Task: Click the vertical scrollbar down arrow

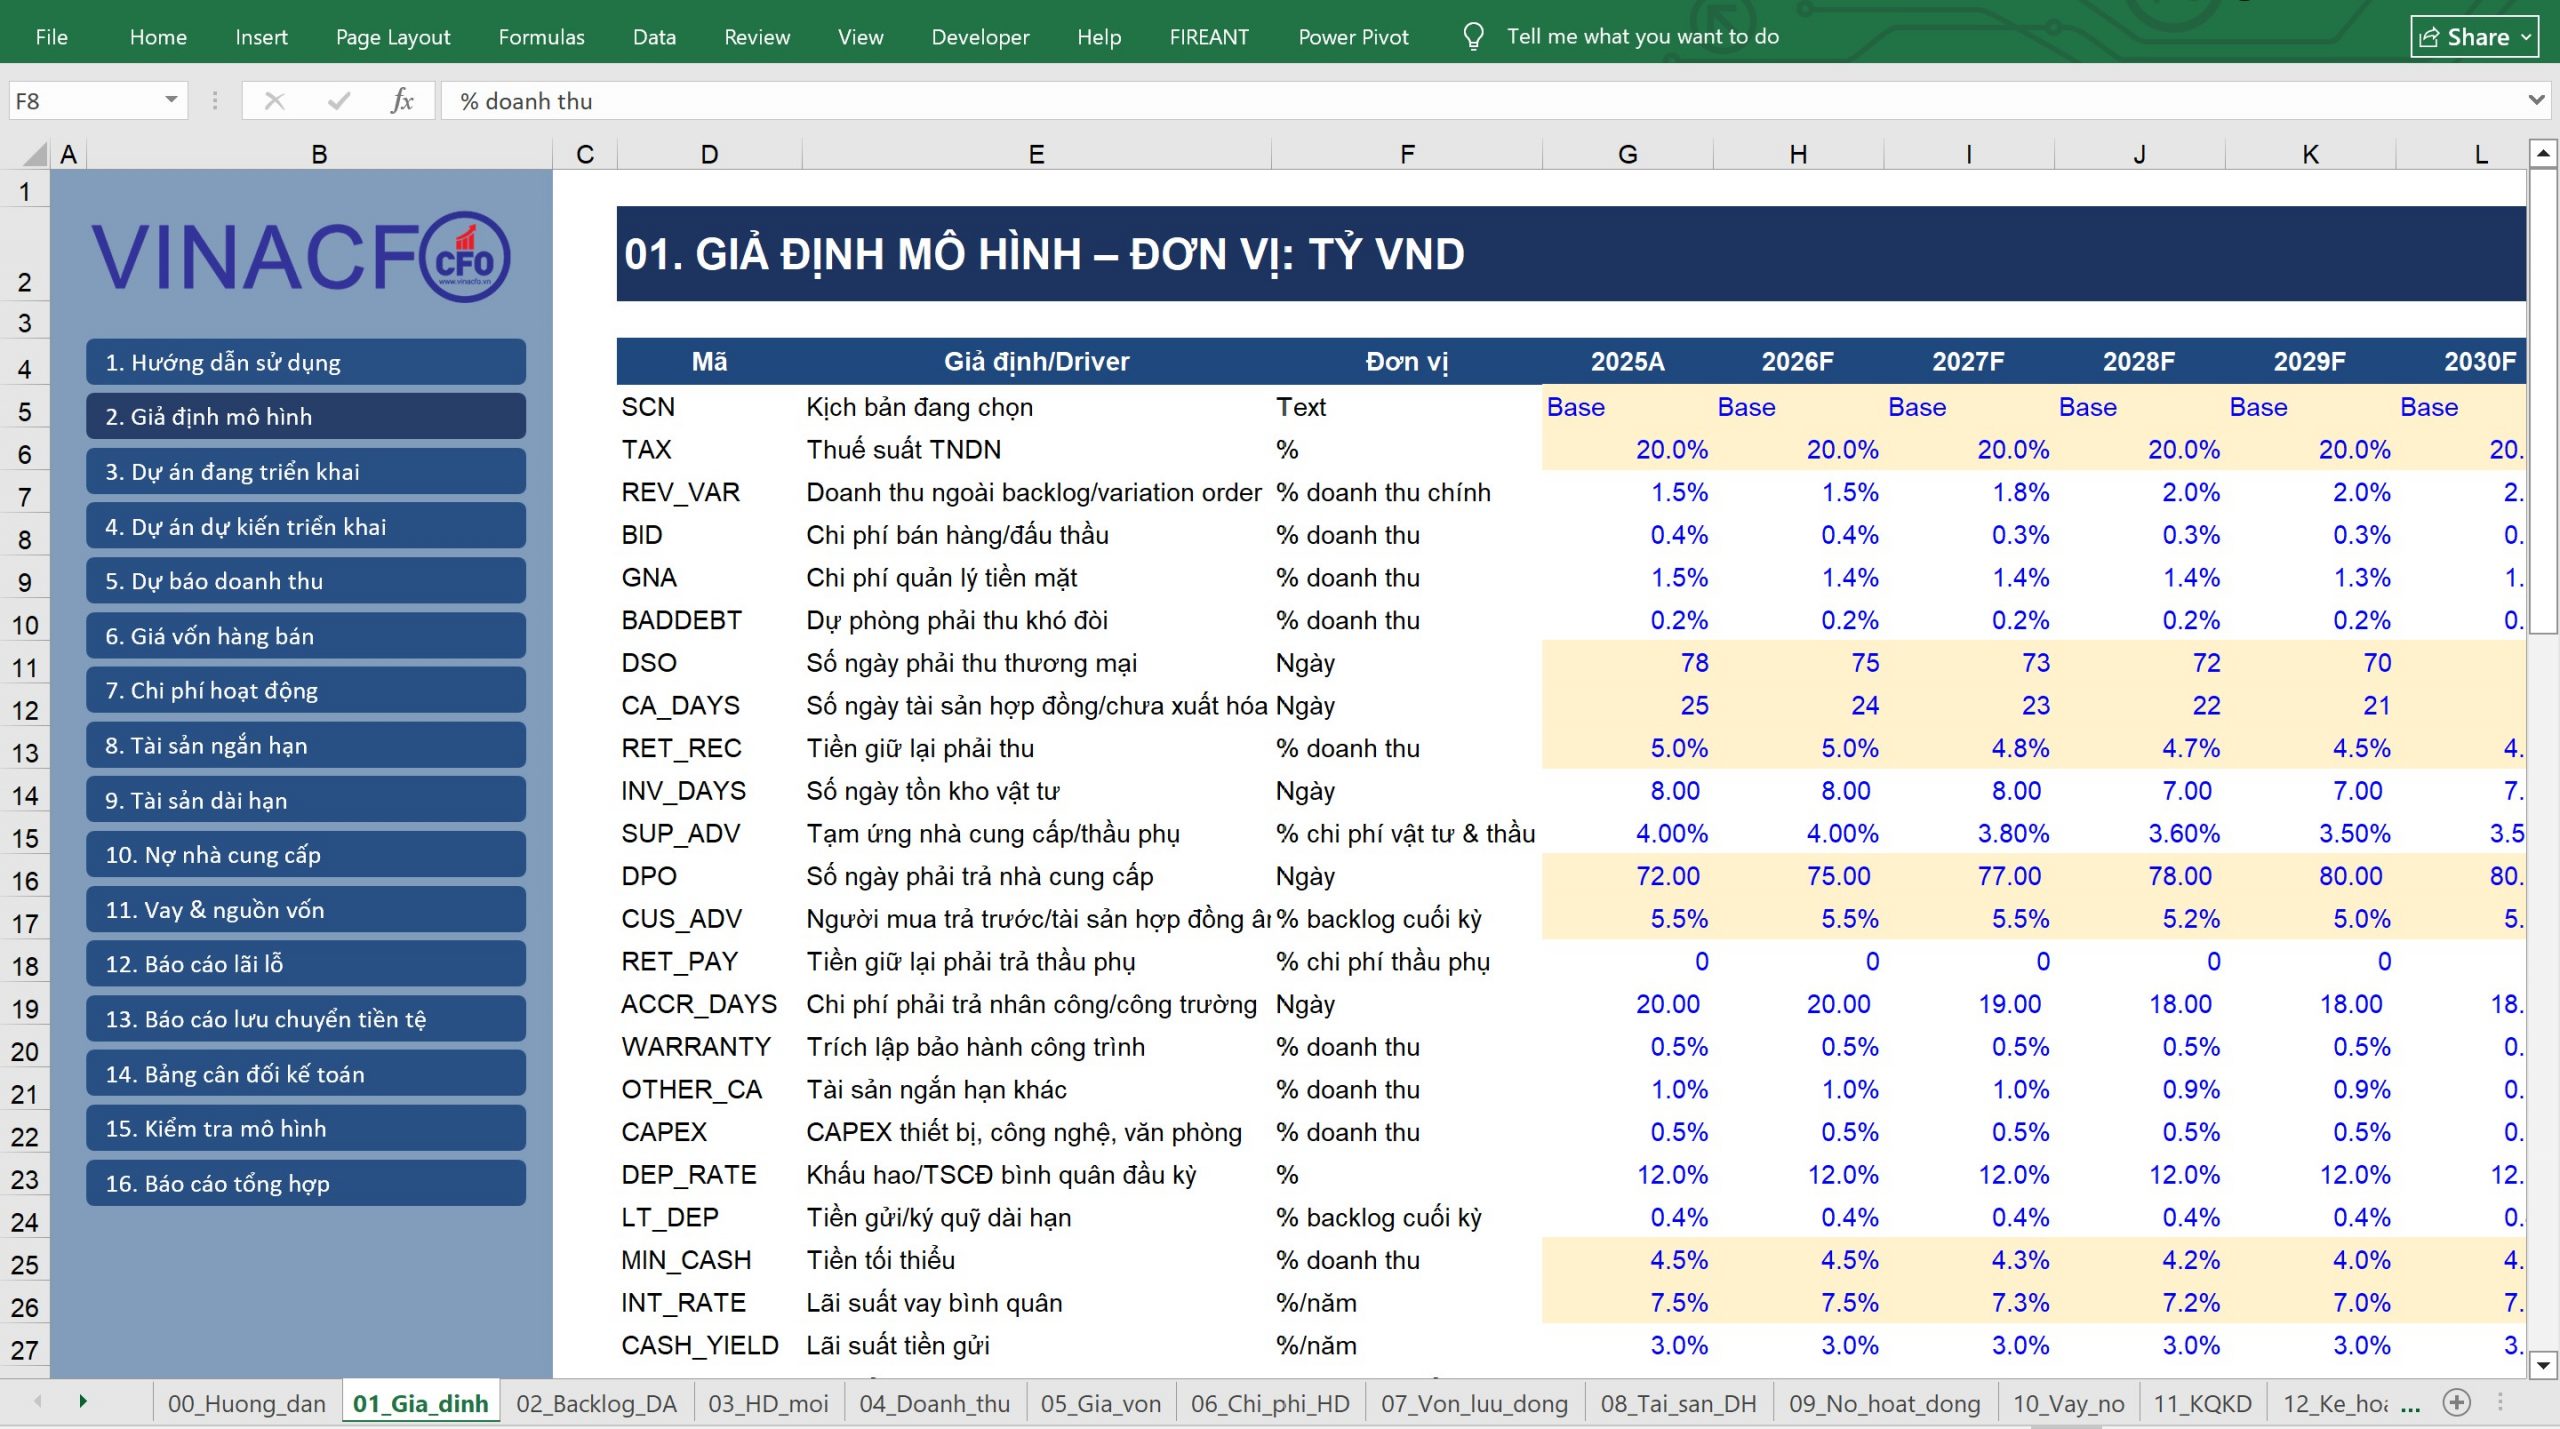Action: pos(2543,1365)
